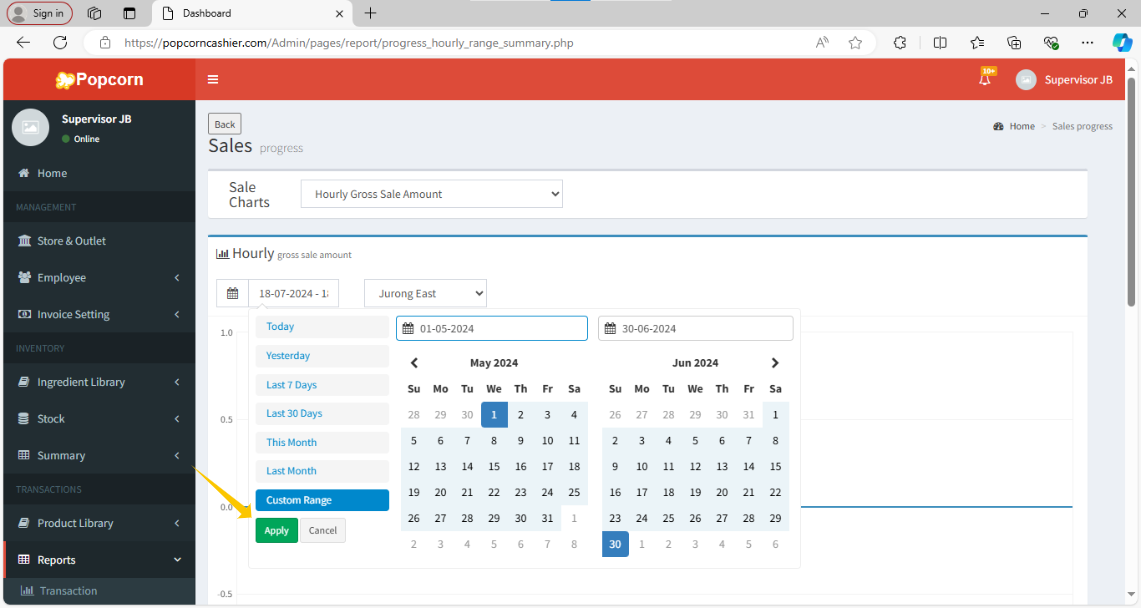The height and width of the screenshot is (608, 1141).
Task: Select the Today range preset
Action: [322, 327]
